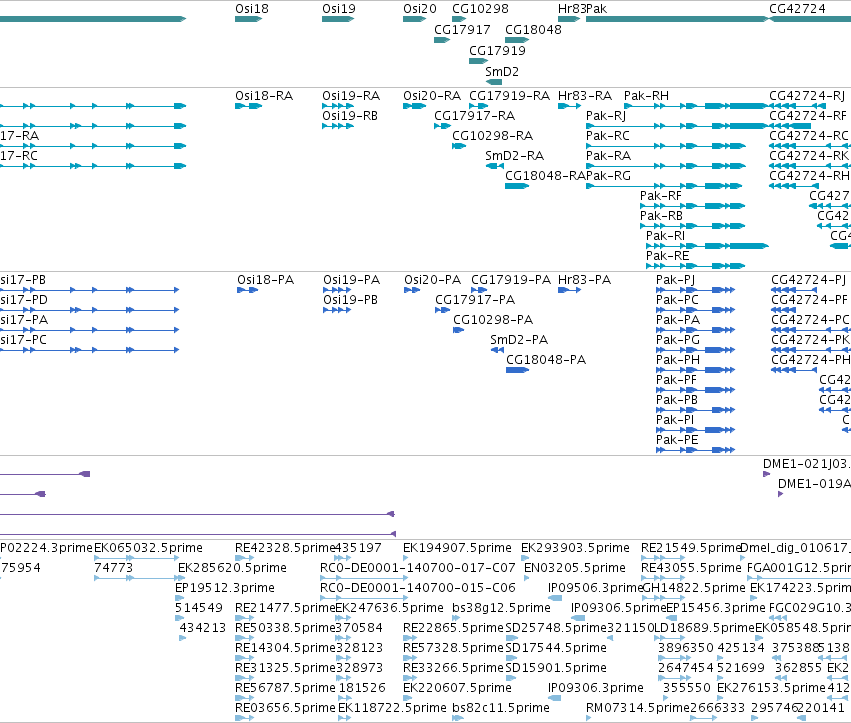Click the Hr83-RA transcript label
851x723 pixels.
(x=585, y=96)
